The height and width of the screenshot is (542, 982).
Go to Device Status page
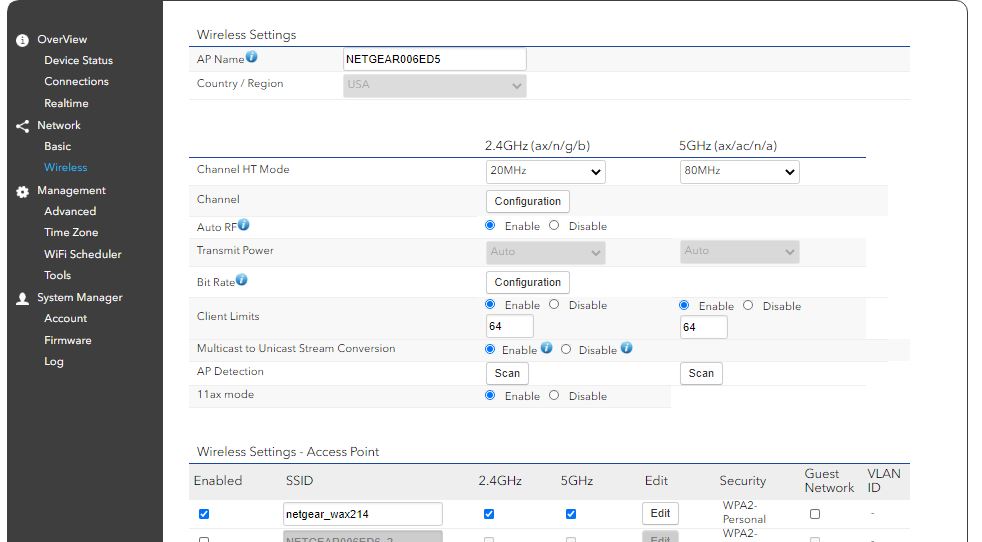tap(78, 60)
